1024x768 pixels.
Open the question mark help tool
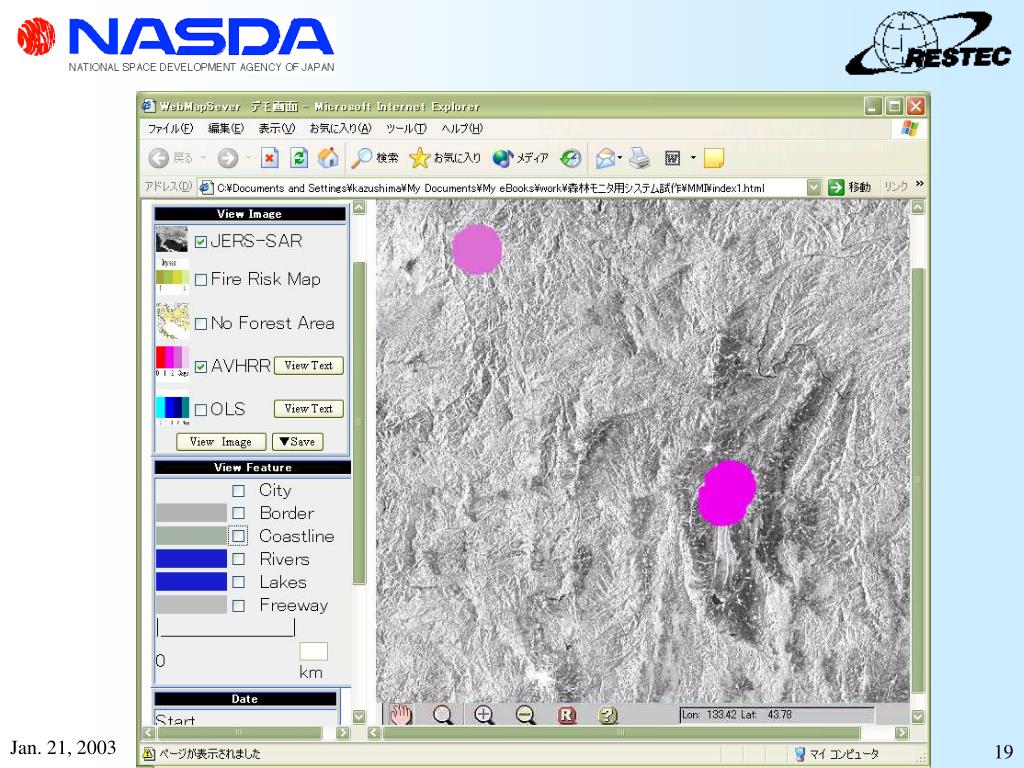tap(607, 714)
